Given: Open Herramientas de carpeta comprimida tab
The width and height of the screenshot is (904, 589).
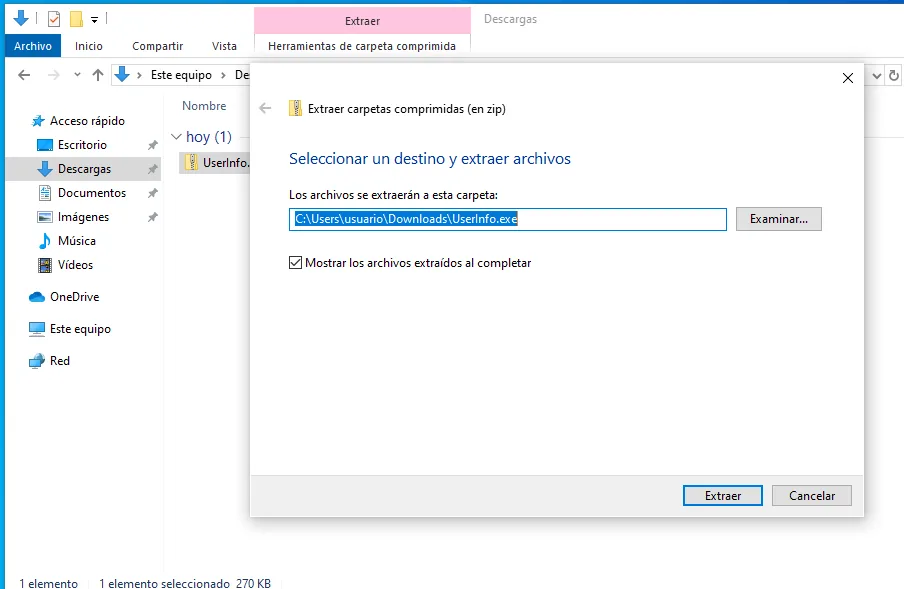Looking at the screenshot, I should coord(362,46).
